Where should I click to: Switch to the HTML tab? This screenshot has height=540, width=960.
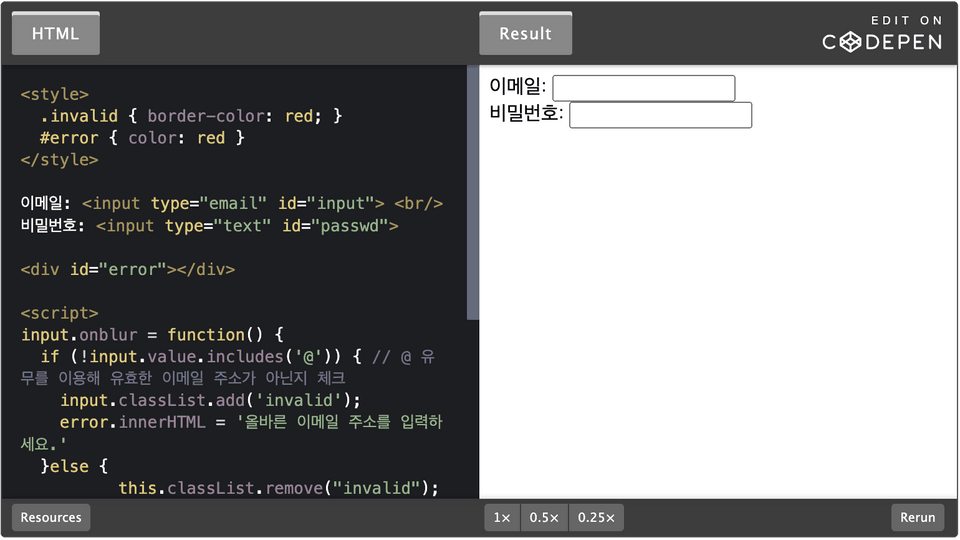click(56, 34)
